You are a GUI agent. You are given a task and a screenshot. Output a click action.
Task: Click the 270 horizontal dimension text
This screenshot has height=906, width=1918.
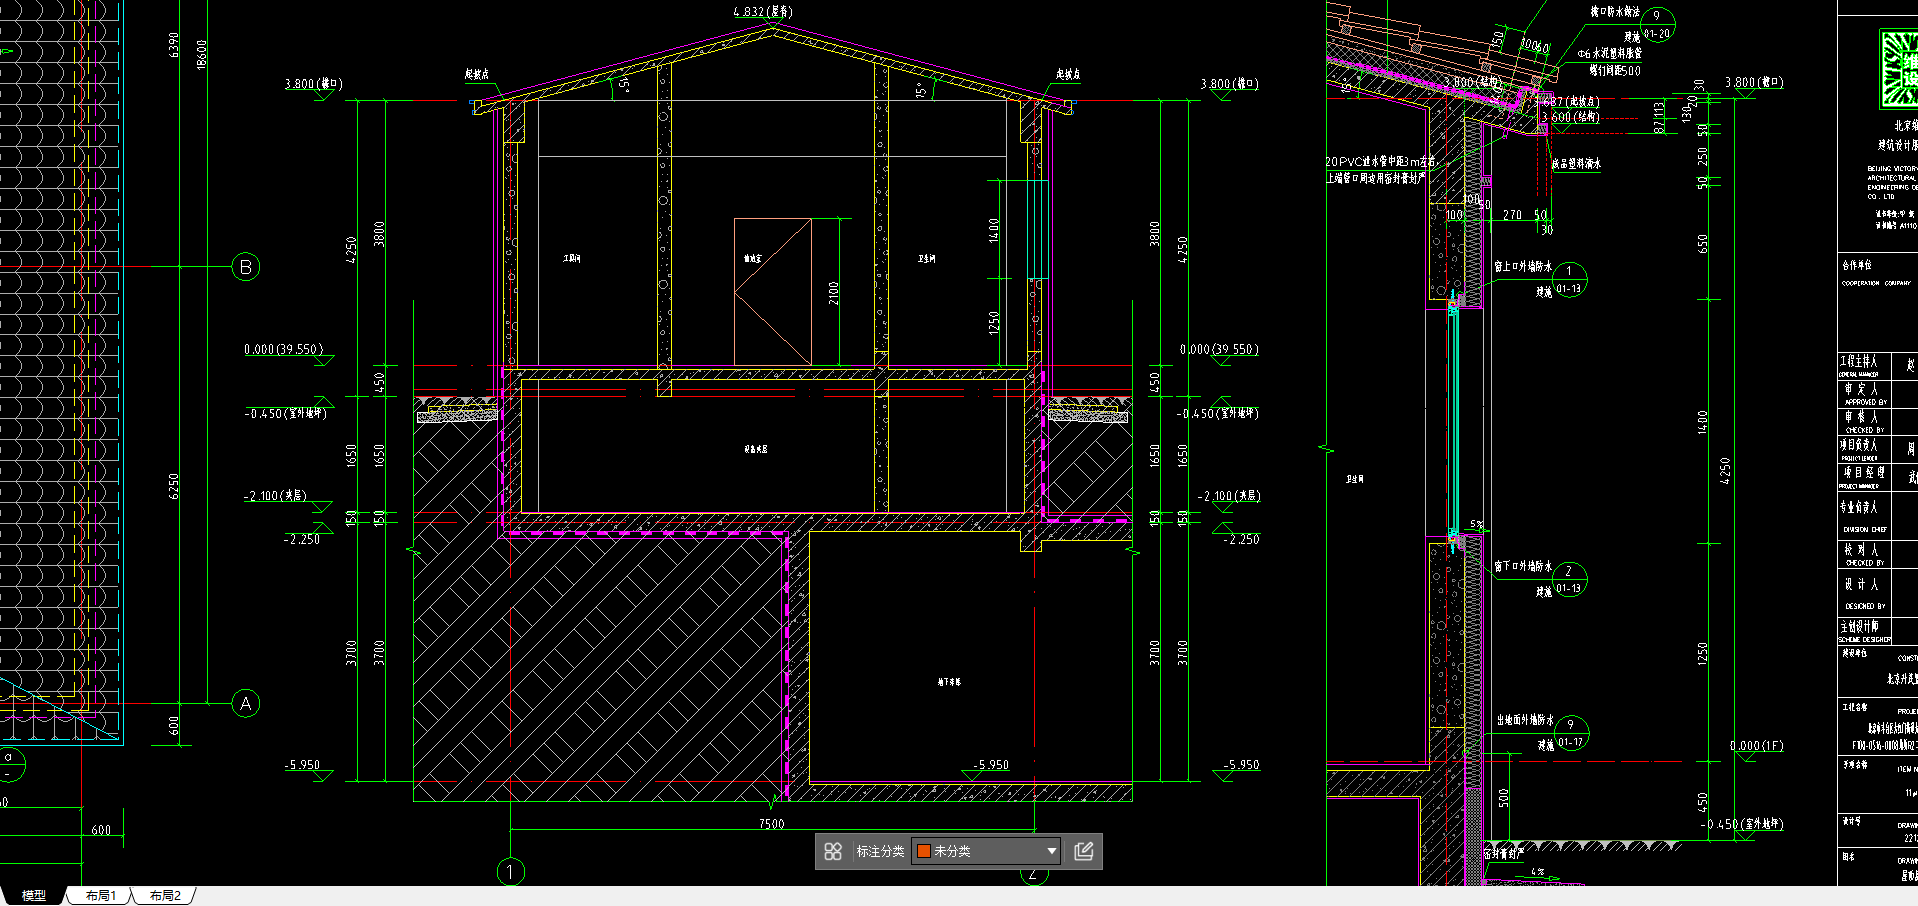point(1512,215)
